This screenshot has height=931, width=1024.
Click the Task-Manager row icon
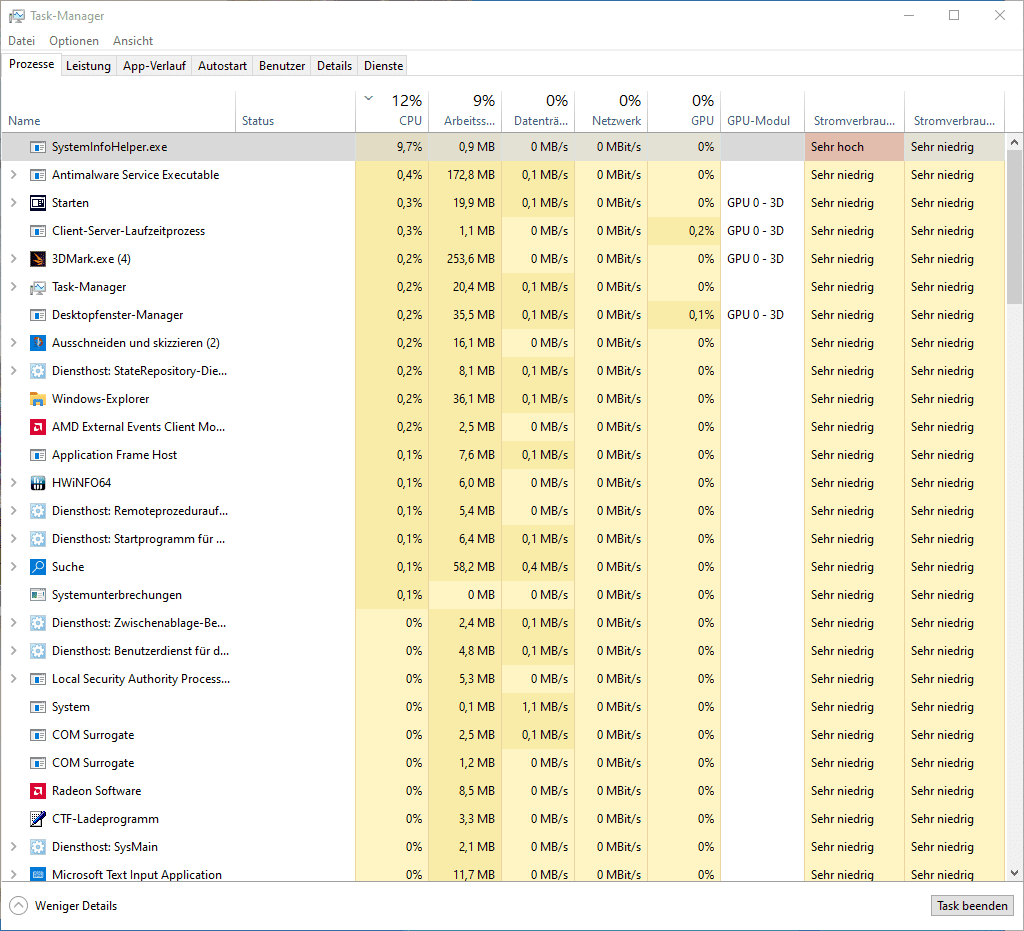tap(38, 287)
